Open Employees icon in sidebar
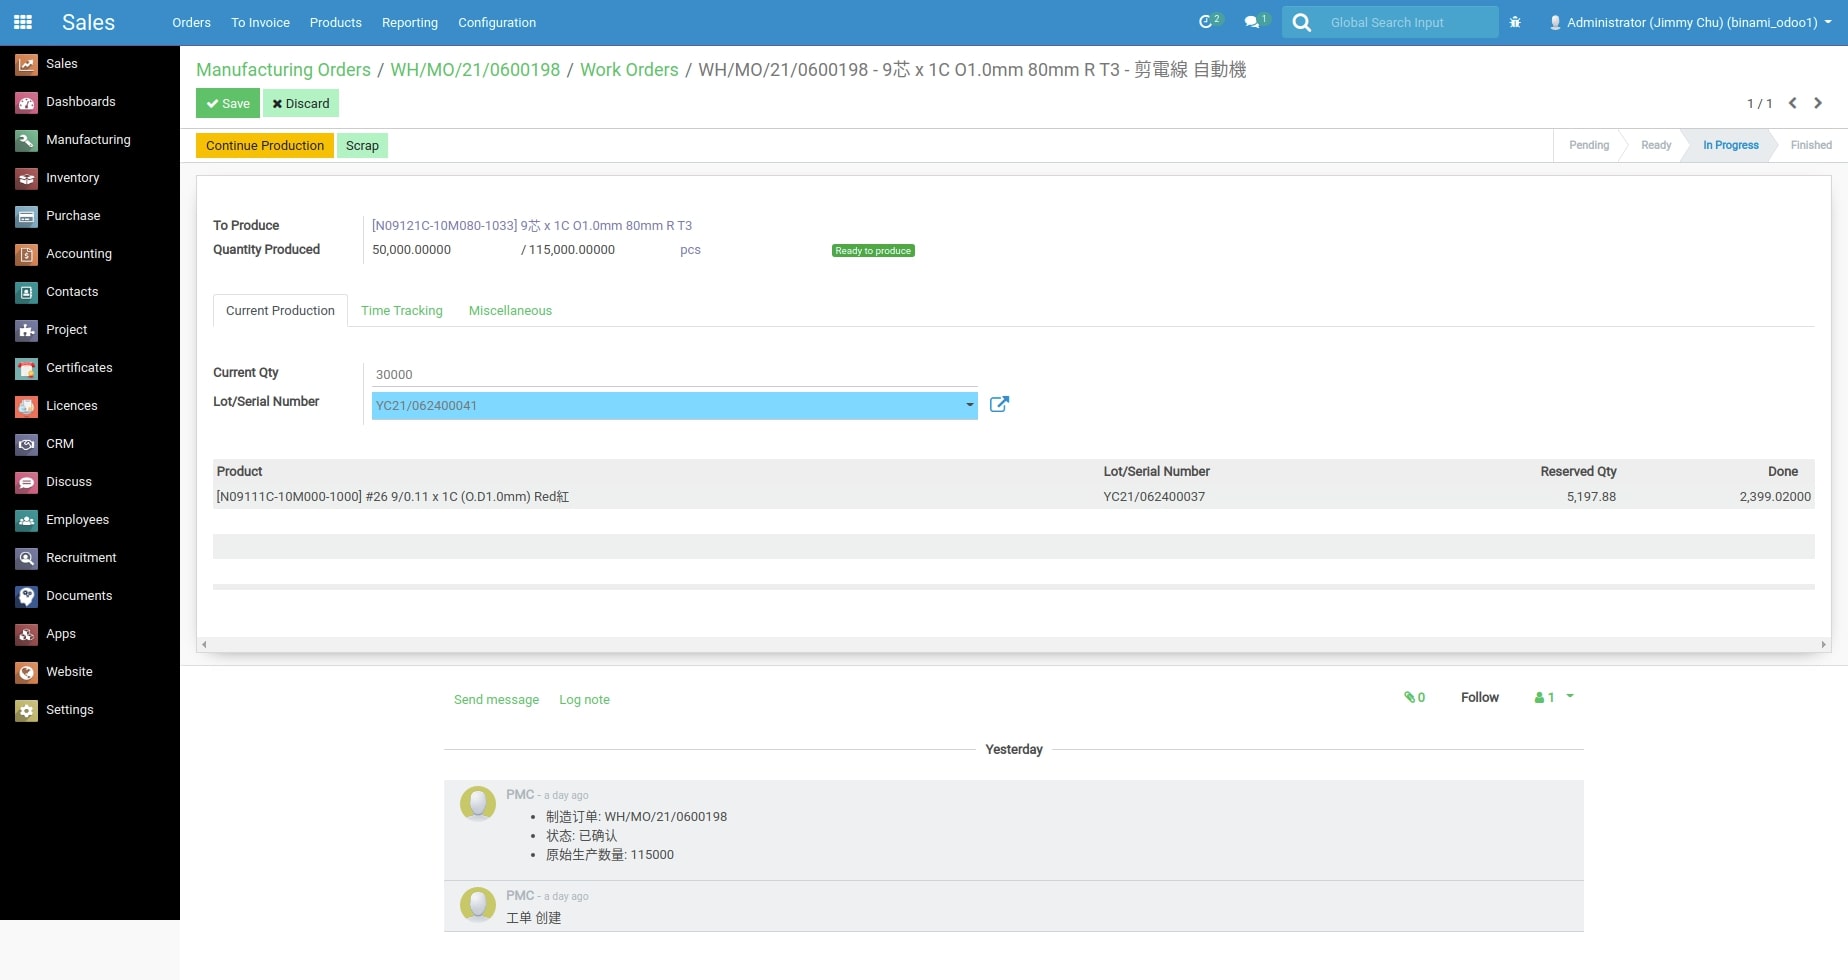1848x980 pixels. [x=27, y=520]
